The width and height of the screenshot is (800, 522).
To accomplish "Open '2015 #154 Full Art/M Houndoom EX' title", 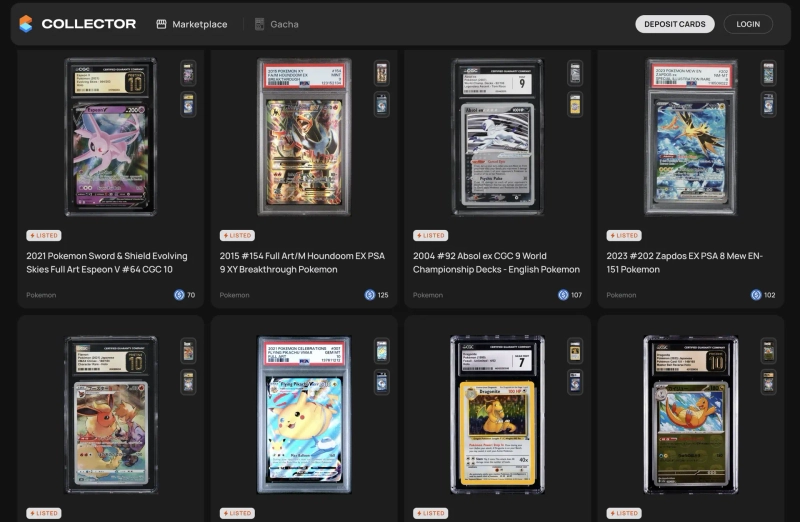I will click(302, 262).
